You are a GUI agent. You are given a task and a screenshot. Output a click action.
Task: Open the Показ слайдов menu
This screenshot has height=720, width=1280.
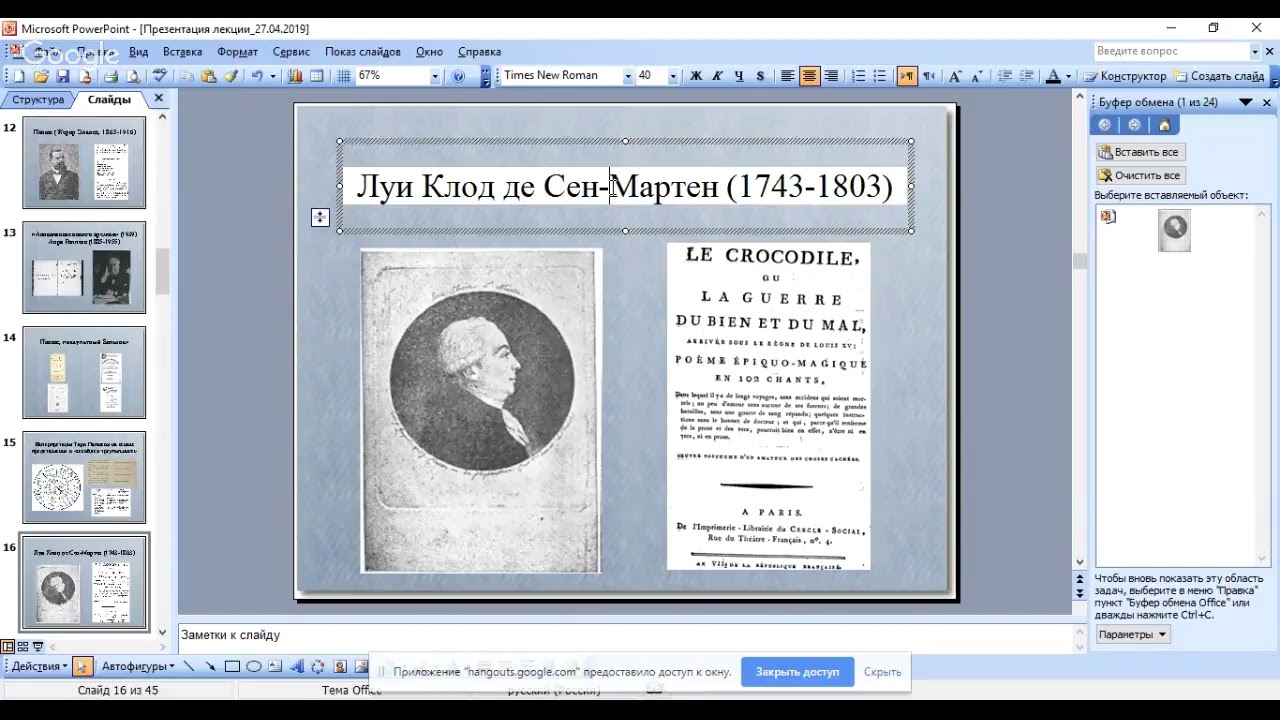362,51
